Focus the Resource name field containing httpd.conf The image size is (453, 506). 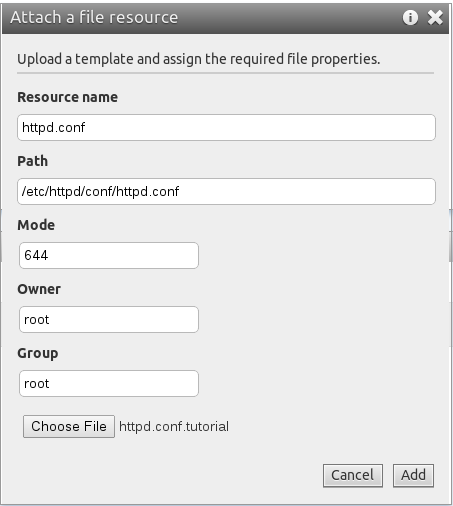[226, 127]
